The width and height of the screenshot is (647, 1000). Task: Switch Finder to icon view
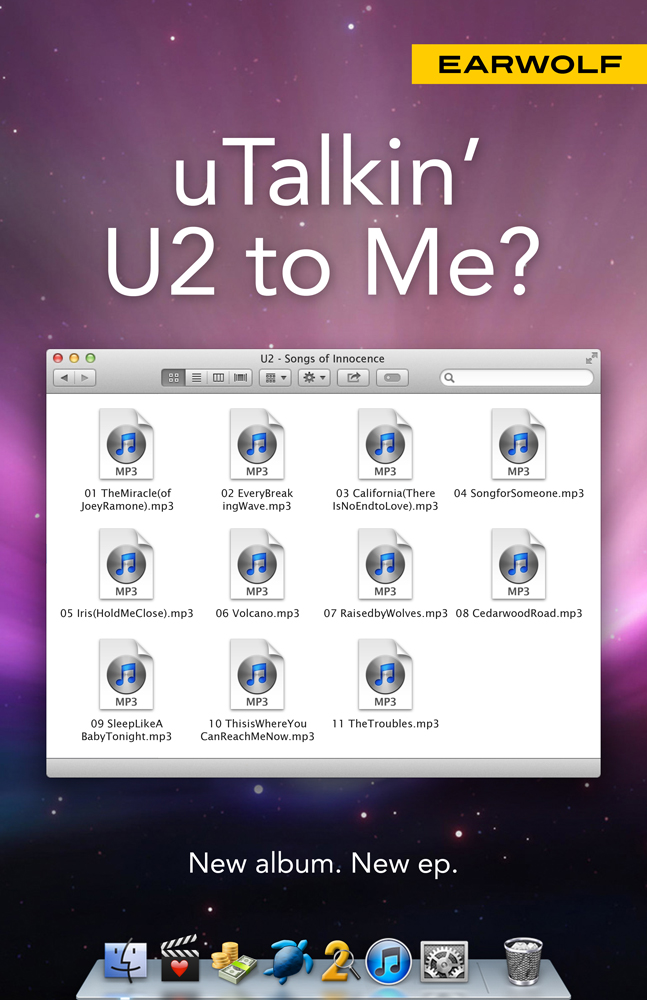click(x=174, y=378)
